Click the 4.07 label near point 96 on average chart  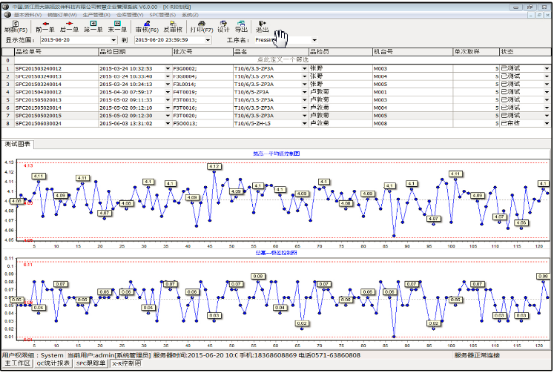coord(434,219)
